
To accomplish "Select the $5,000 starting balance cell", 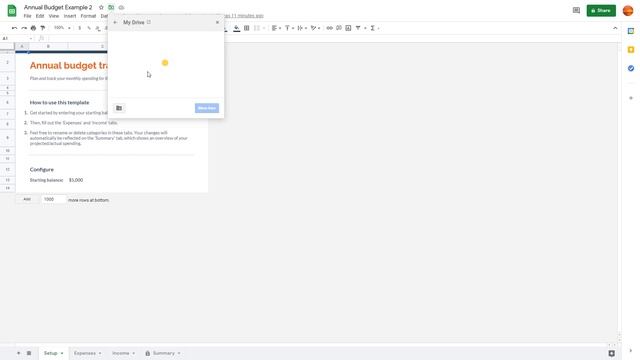I will (76, 180).
